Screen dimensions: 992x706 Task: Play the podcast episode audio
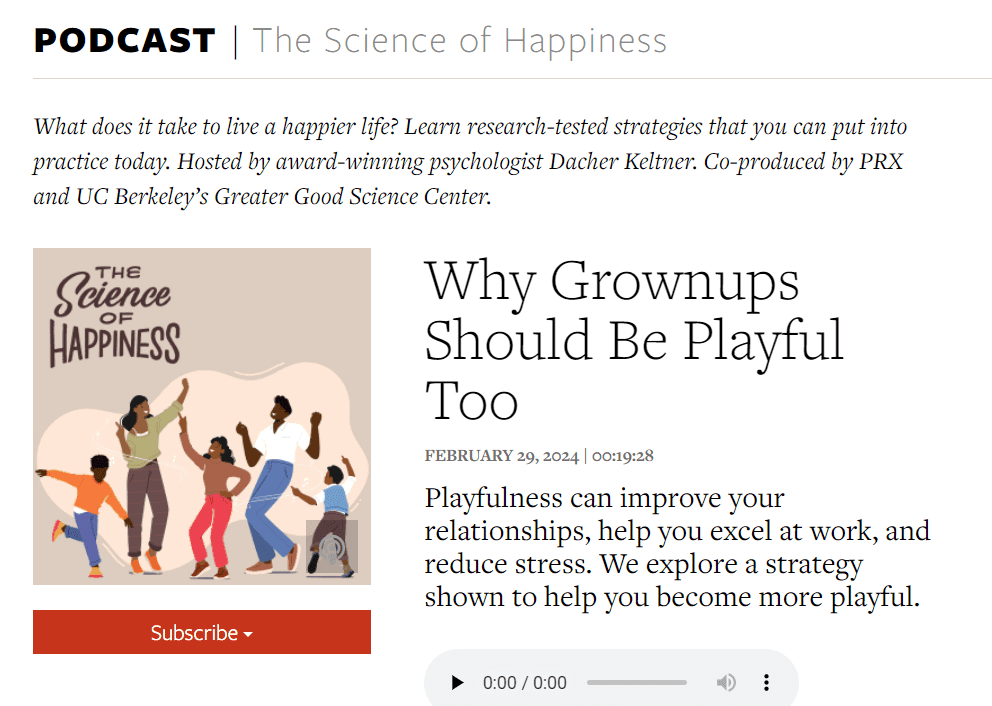tap(457, 683)
